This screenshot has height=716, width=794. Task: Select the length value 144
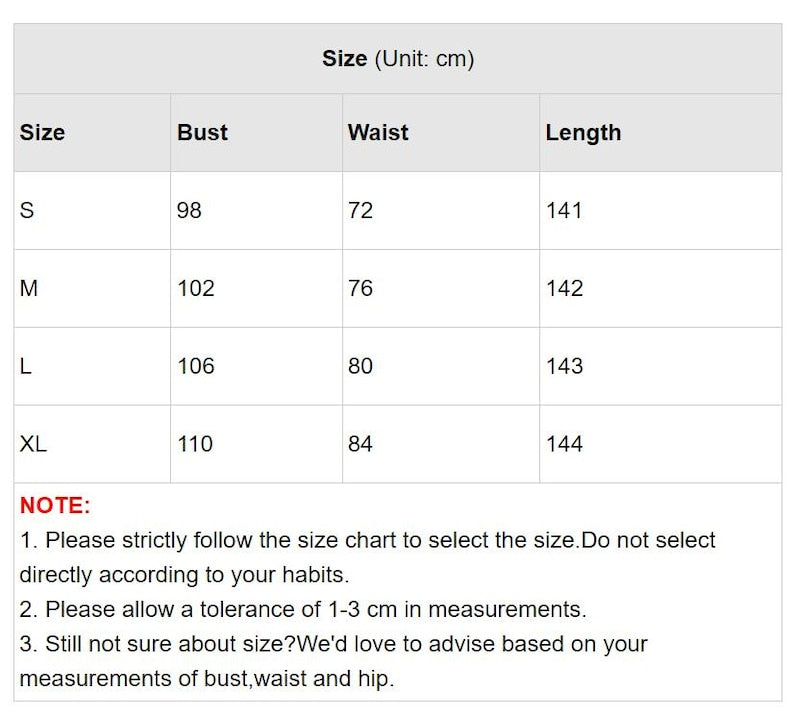point(564,444)
